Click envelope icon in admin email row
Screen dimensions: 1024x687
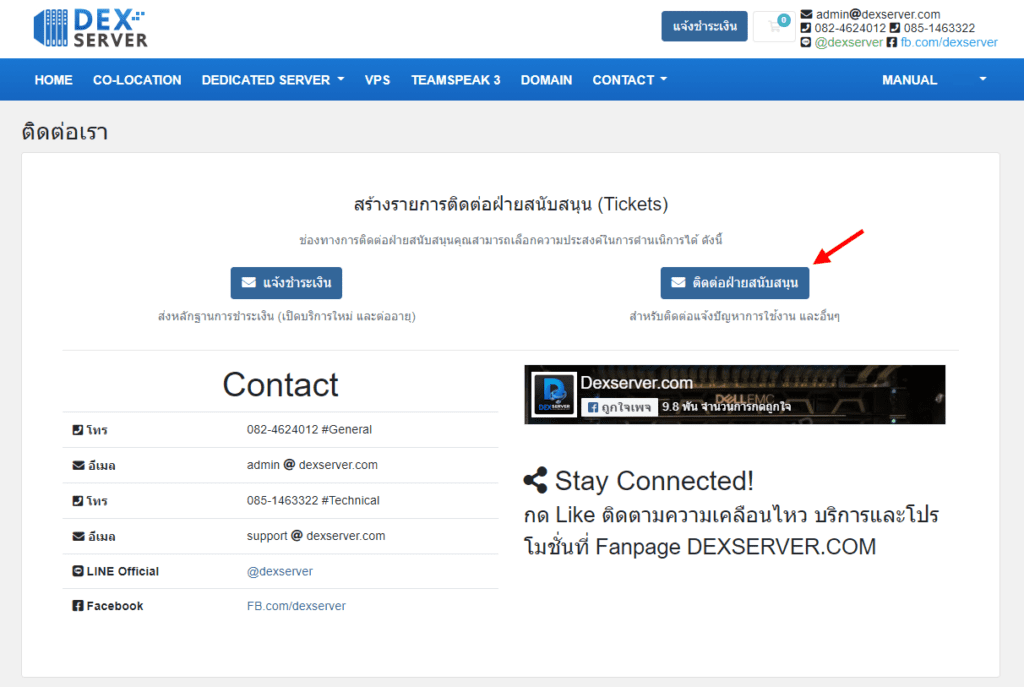[78, 465]
